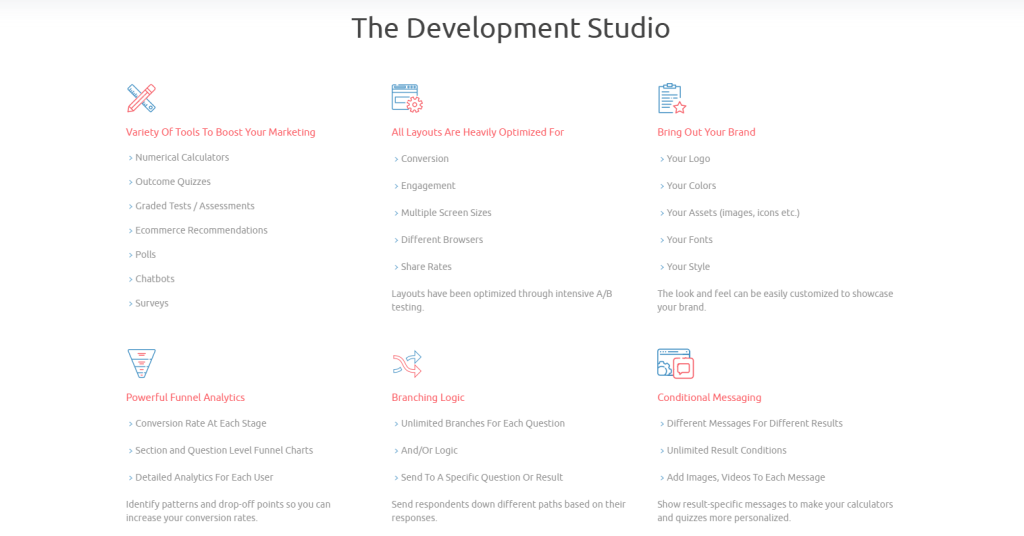Viewport: 1024px width, 536px height.
Task: Click the browser window with gear icon
Action: click(x=407, y=98)
